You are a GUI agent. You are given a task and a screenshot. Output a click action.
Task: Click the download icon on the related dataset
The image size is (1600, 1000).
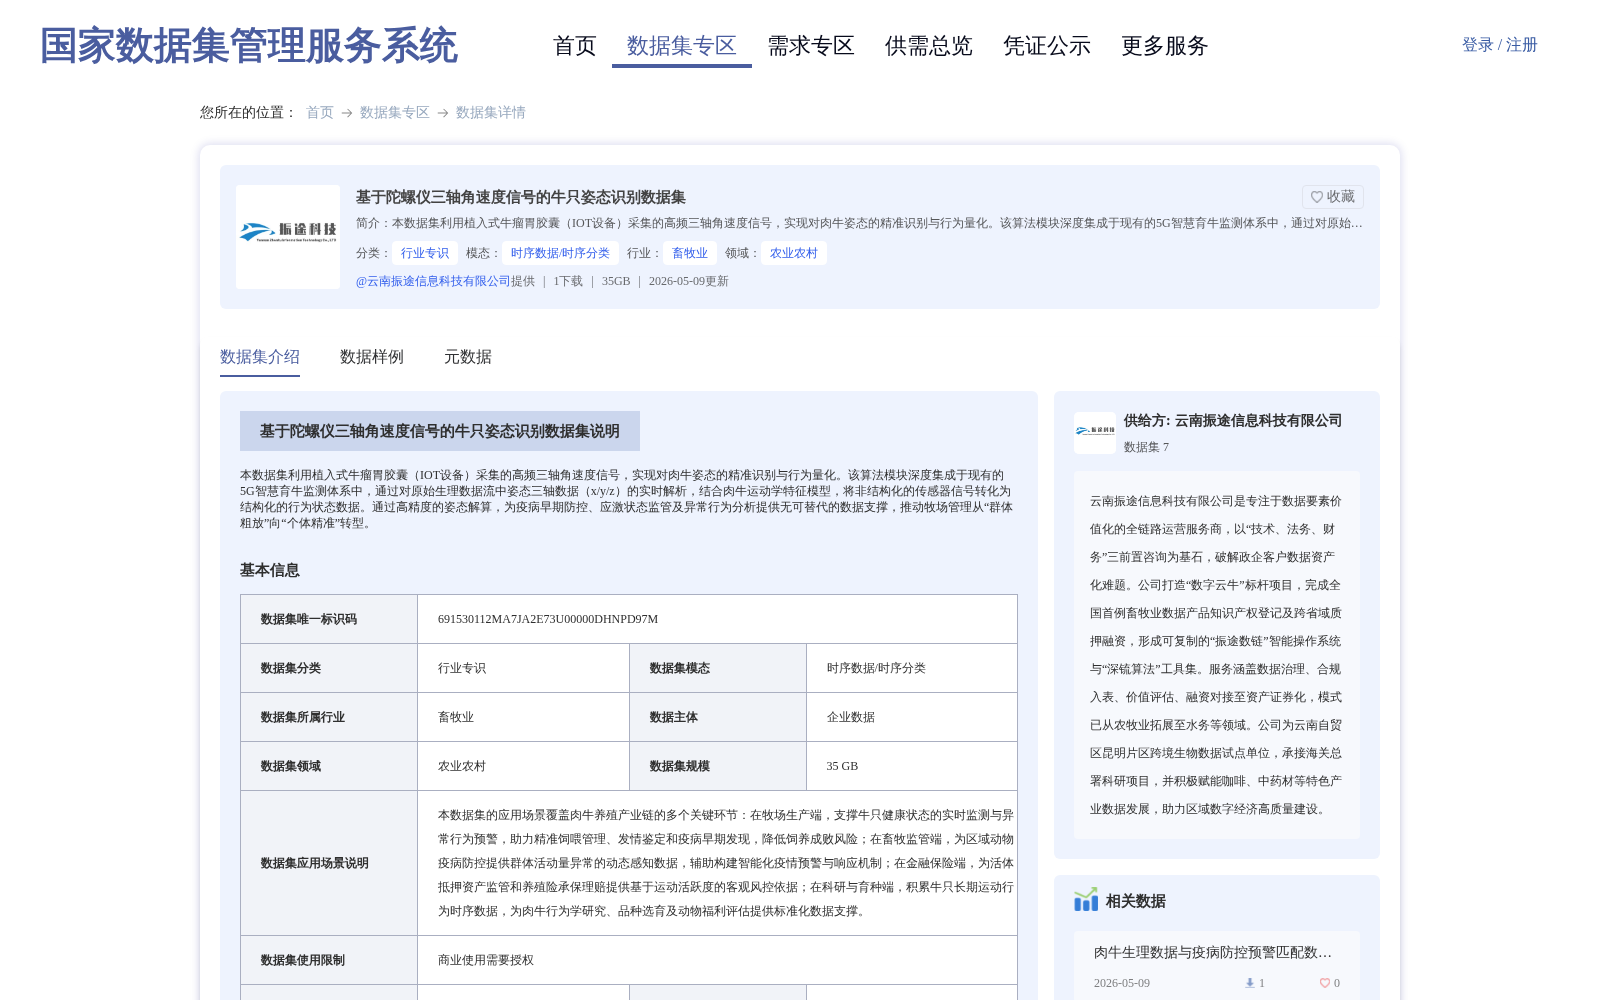[1250, 983]
